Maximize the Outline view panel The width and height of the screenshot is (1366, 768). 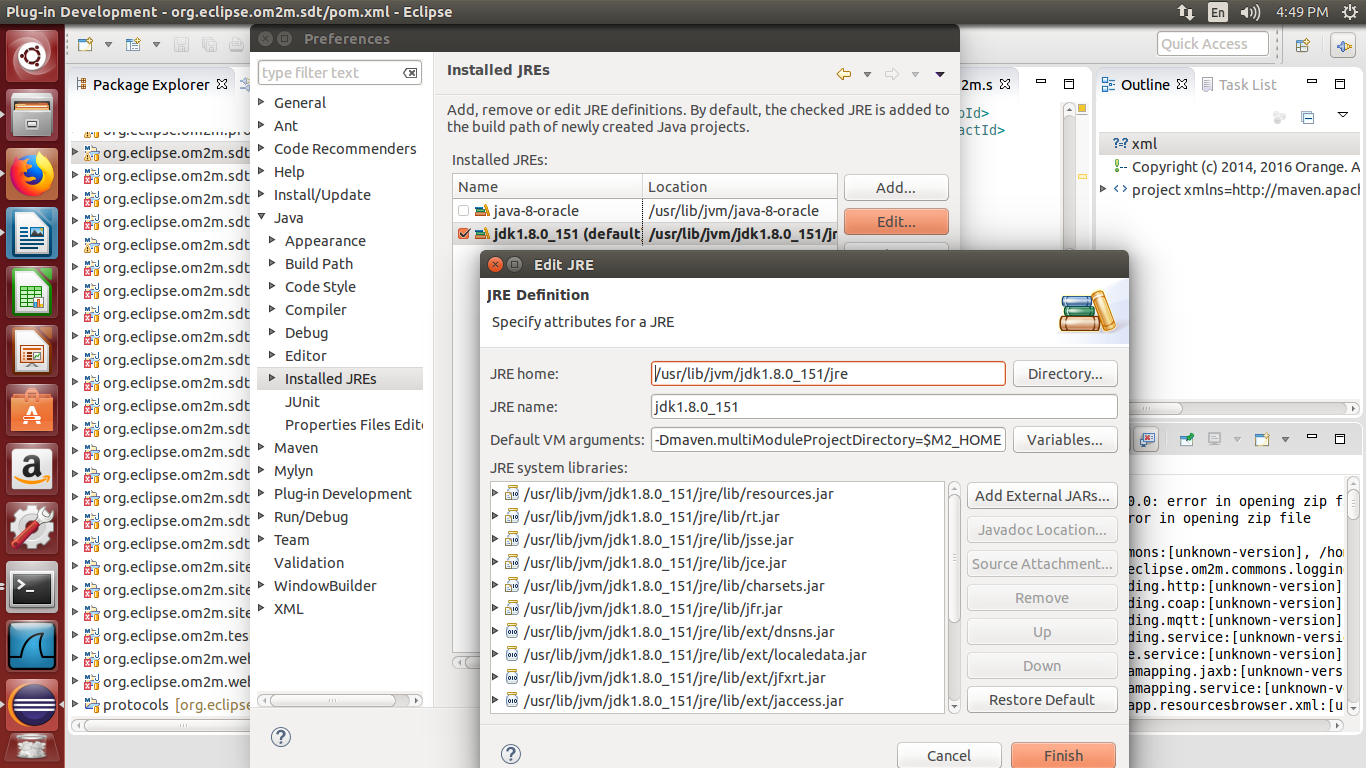tap(1342, 84)
